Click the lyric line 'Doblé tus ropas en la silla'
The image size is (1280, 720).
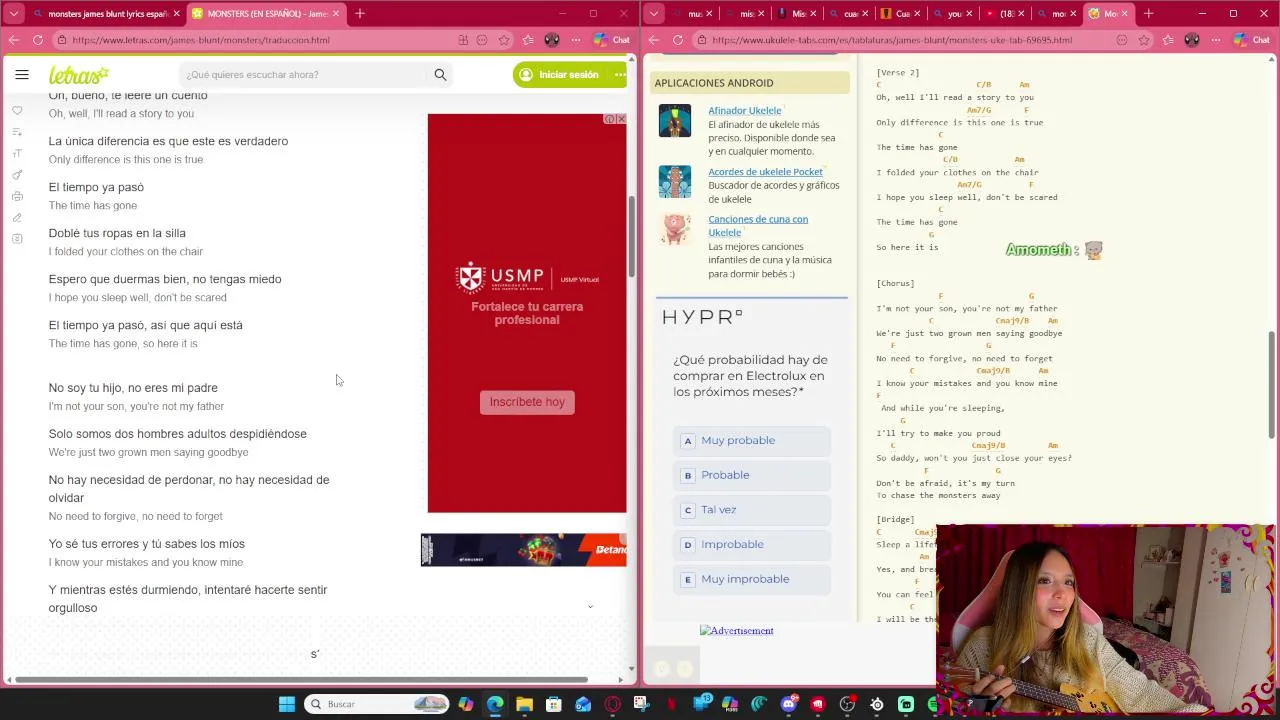[x=117, y=233]
